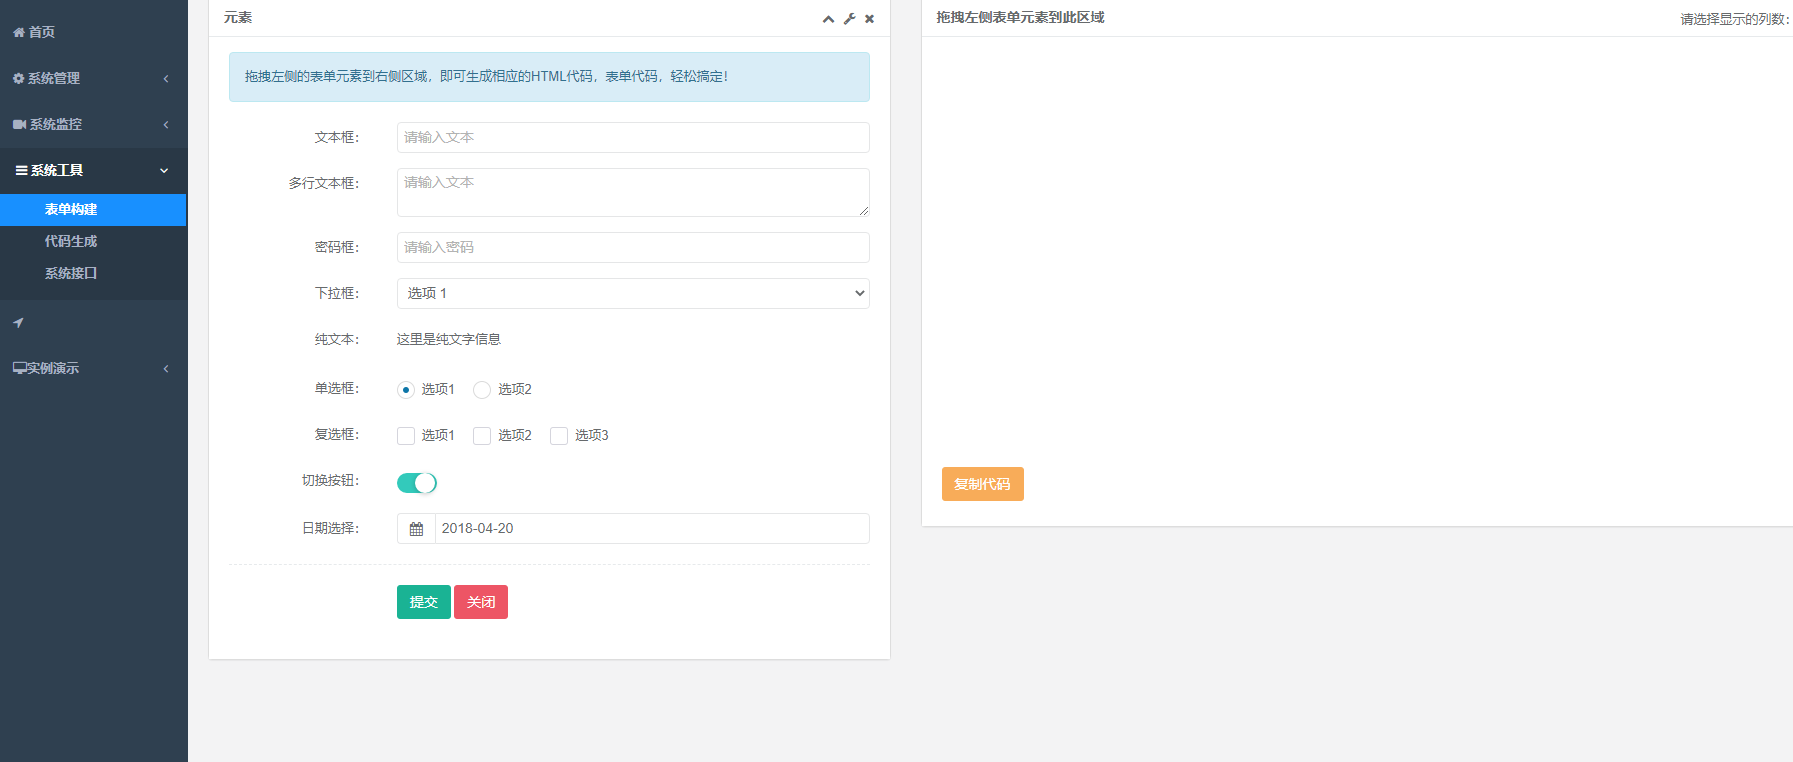Click the 拖拽左侧表单元素到此区域 heading
Screen dimensions: 1793x762
coord(1020,17)
